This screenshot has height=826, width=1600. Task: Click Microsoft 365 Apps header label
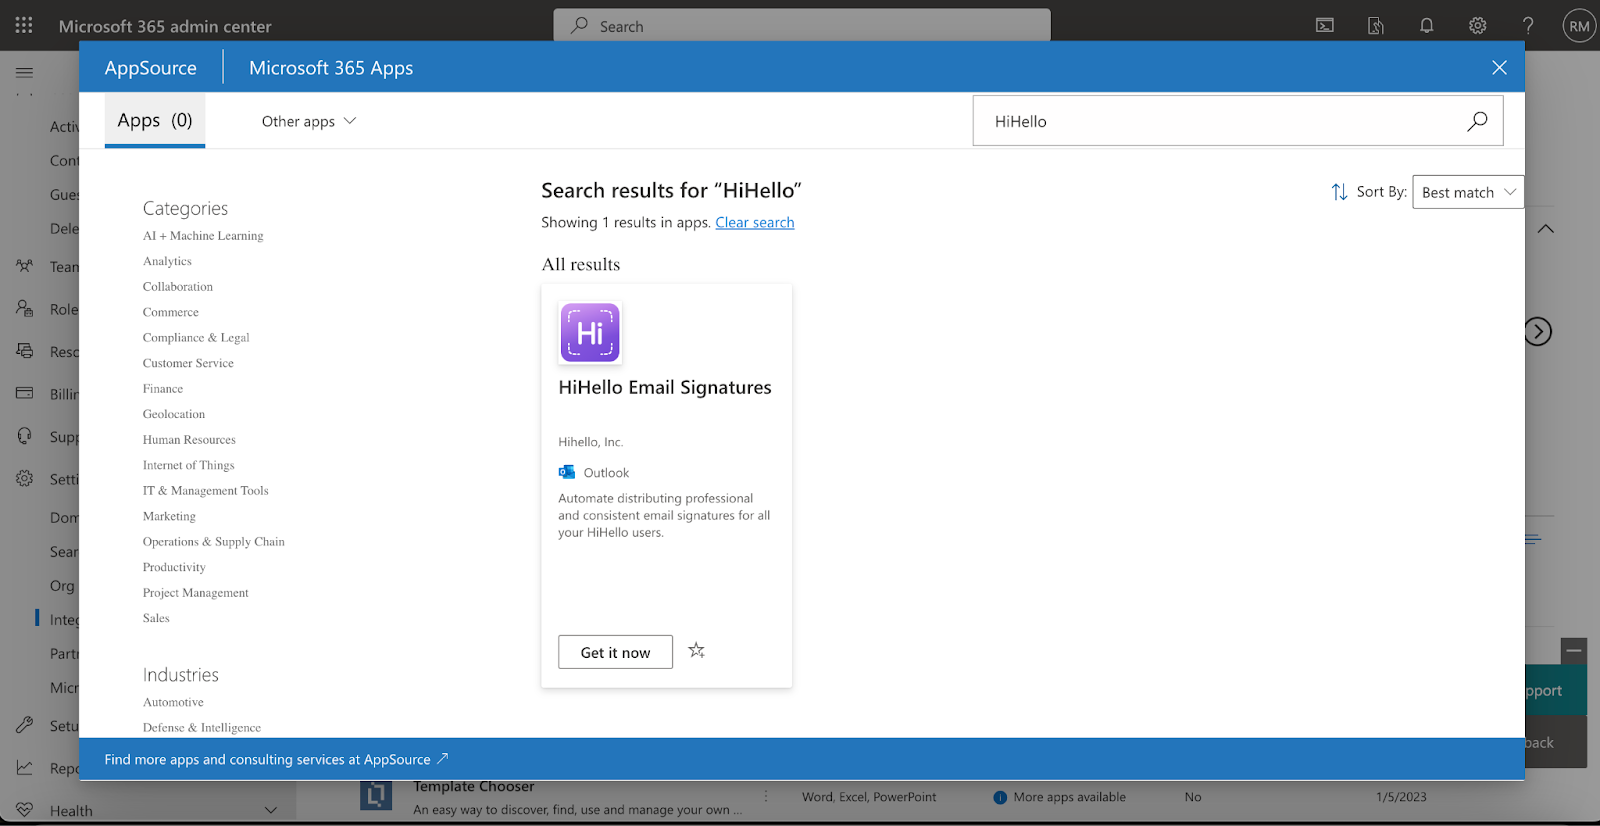click(331, 68)
